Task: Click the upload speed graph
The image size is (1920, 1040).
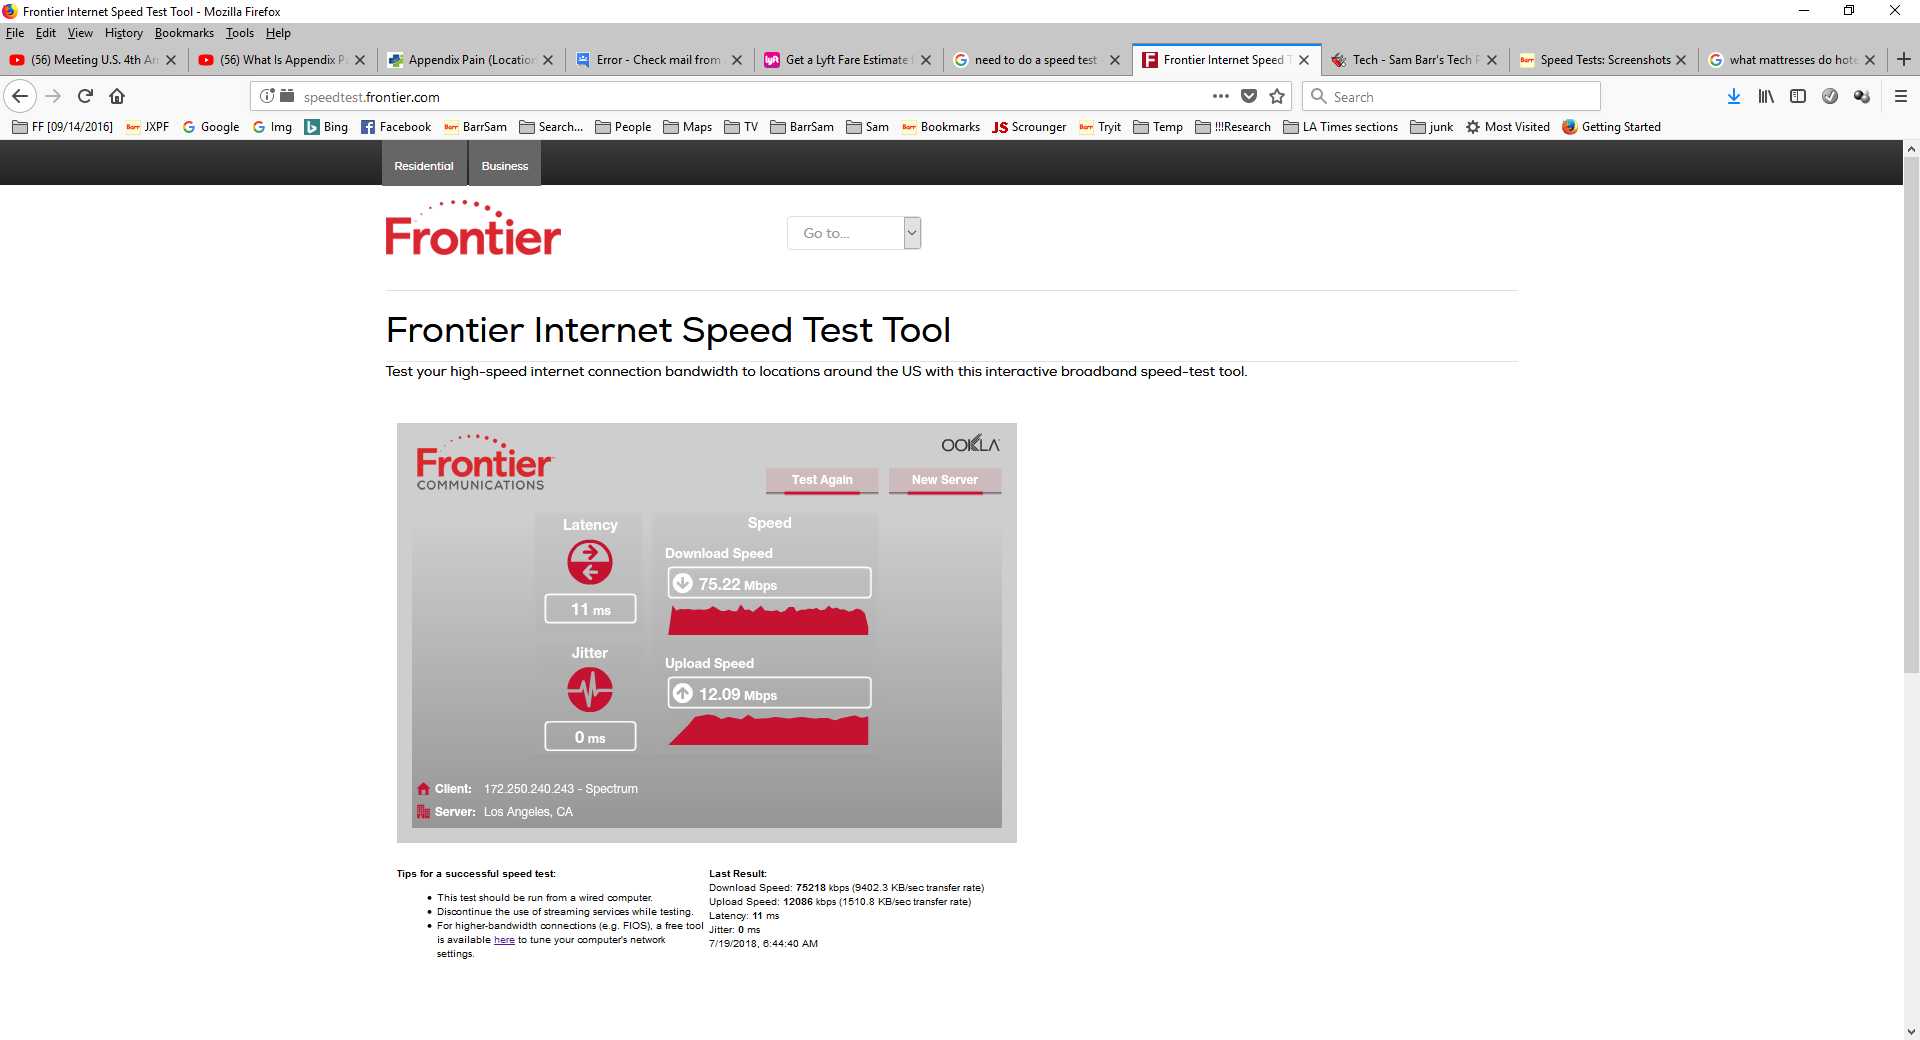Action: coord(768,730)
